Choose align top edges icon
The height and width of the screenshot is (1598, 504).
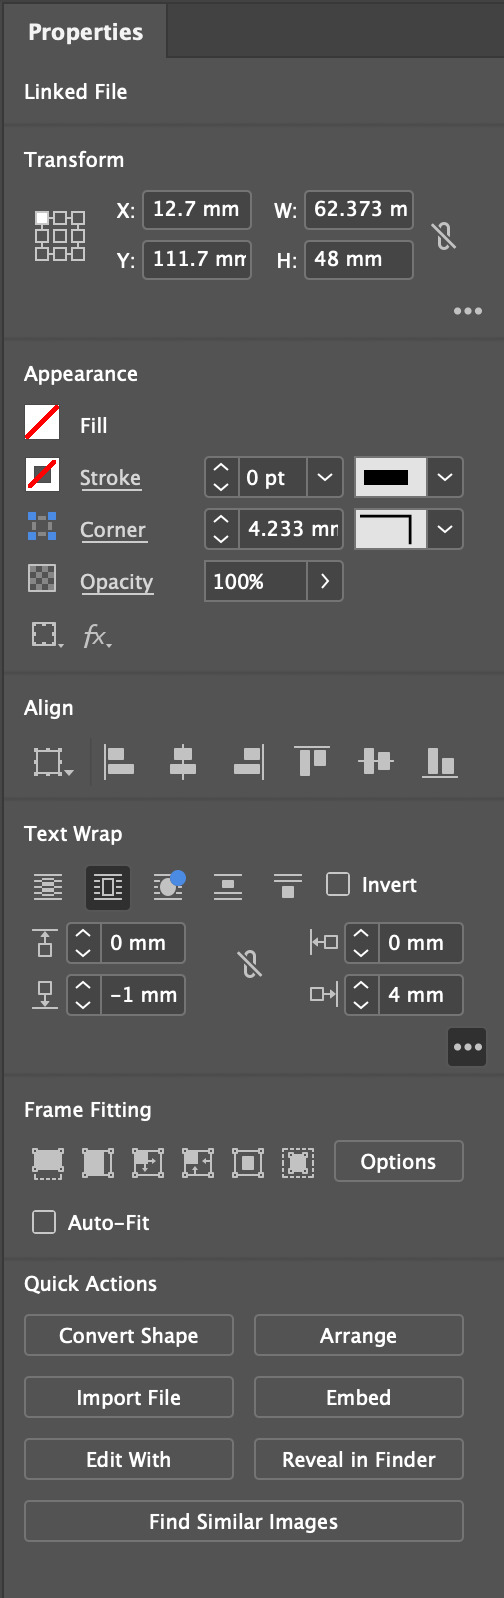[312, 762]
